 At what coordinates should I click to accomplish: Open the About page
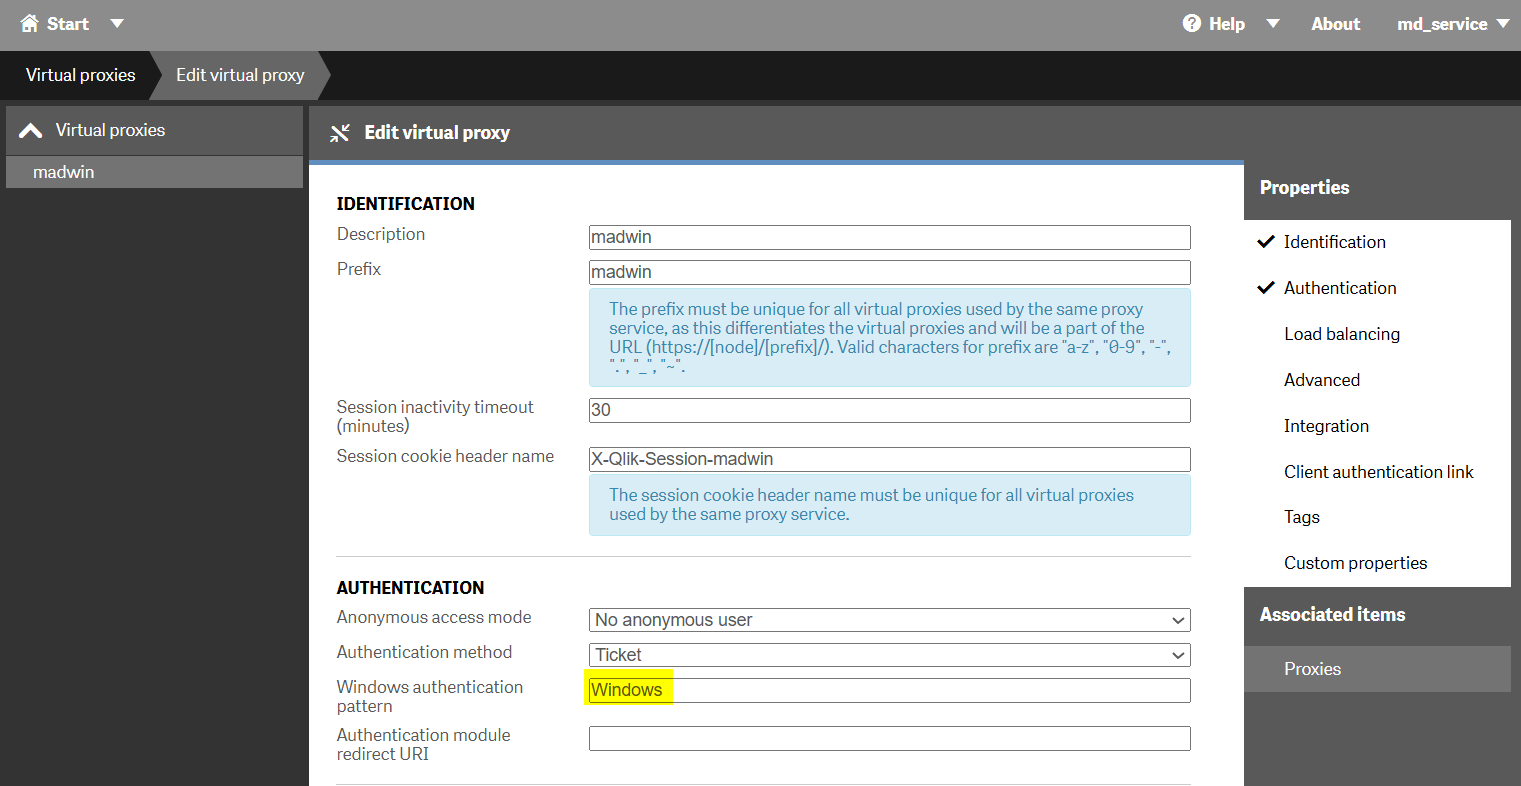pyautogui.click(x=1335, y=24)
